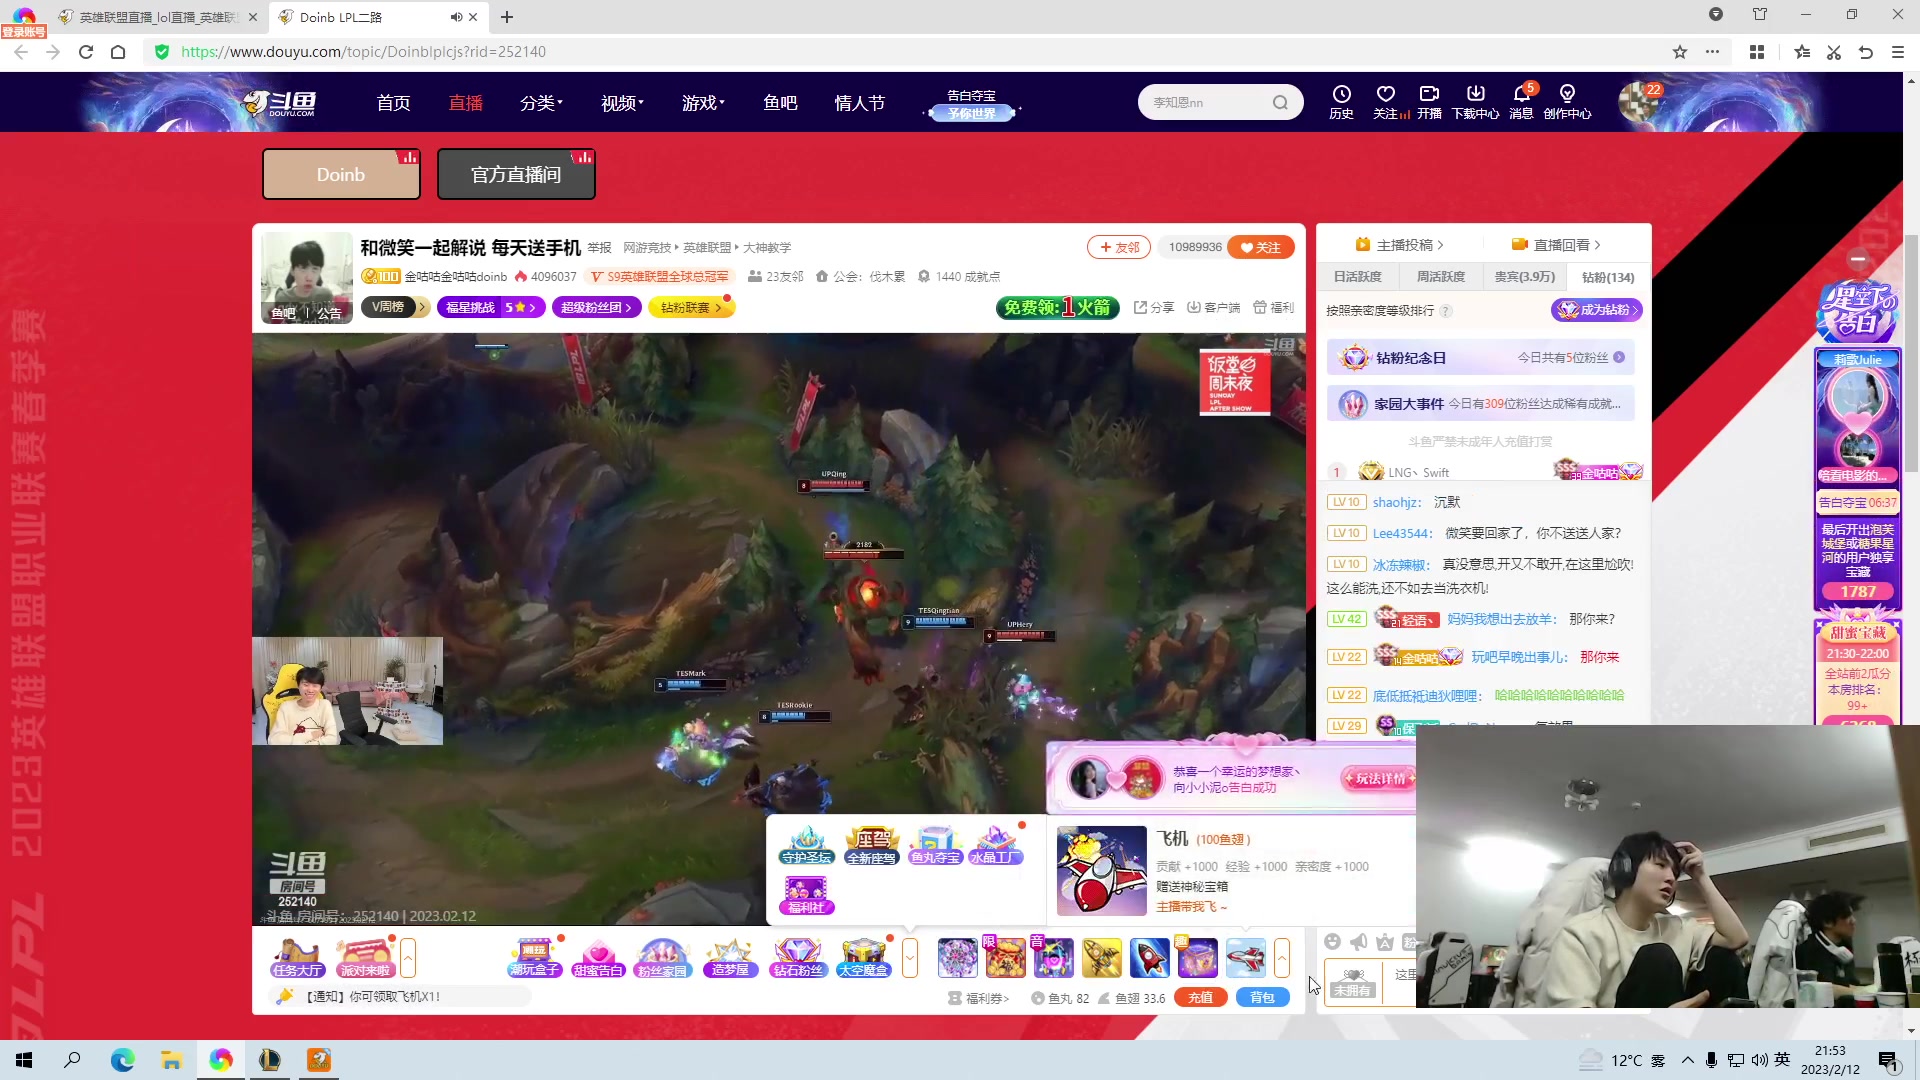Viewport: 1920px width, 1080px height.
Task: Click the browser bookmark star icon
Action: (x=1680, y=52)
